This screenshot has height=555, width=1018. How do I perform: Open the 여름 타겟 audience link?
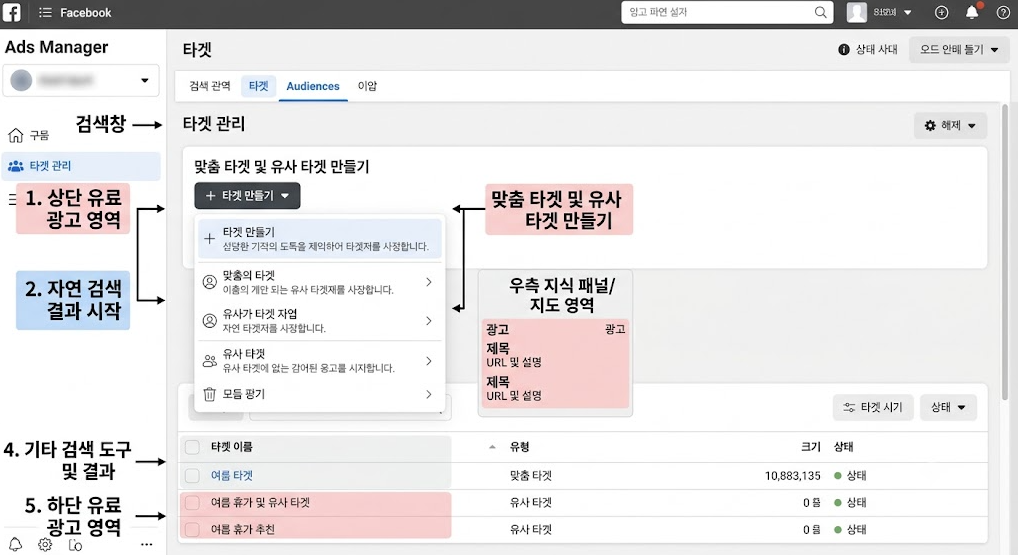(x=232, y=476)
